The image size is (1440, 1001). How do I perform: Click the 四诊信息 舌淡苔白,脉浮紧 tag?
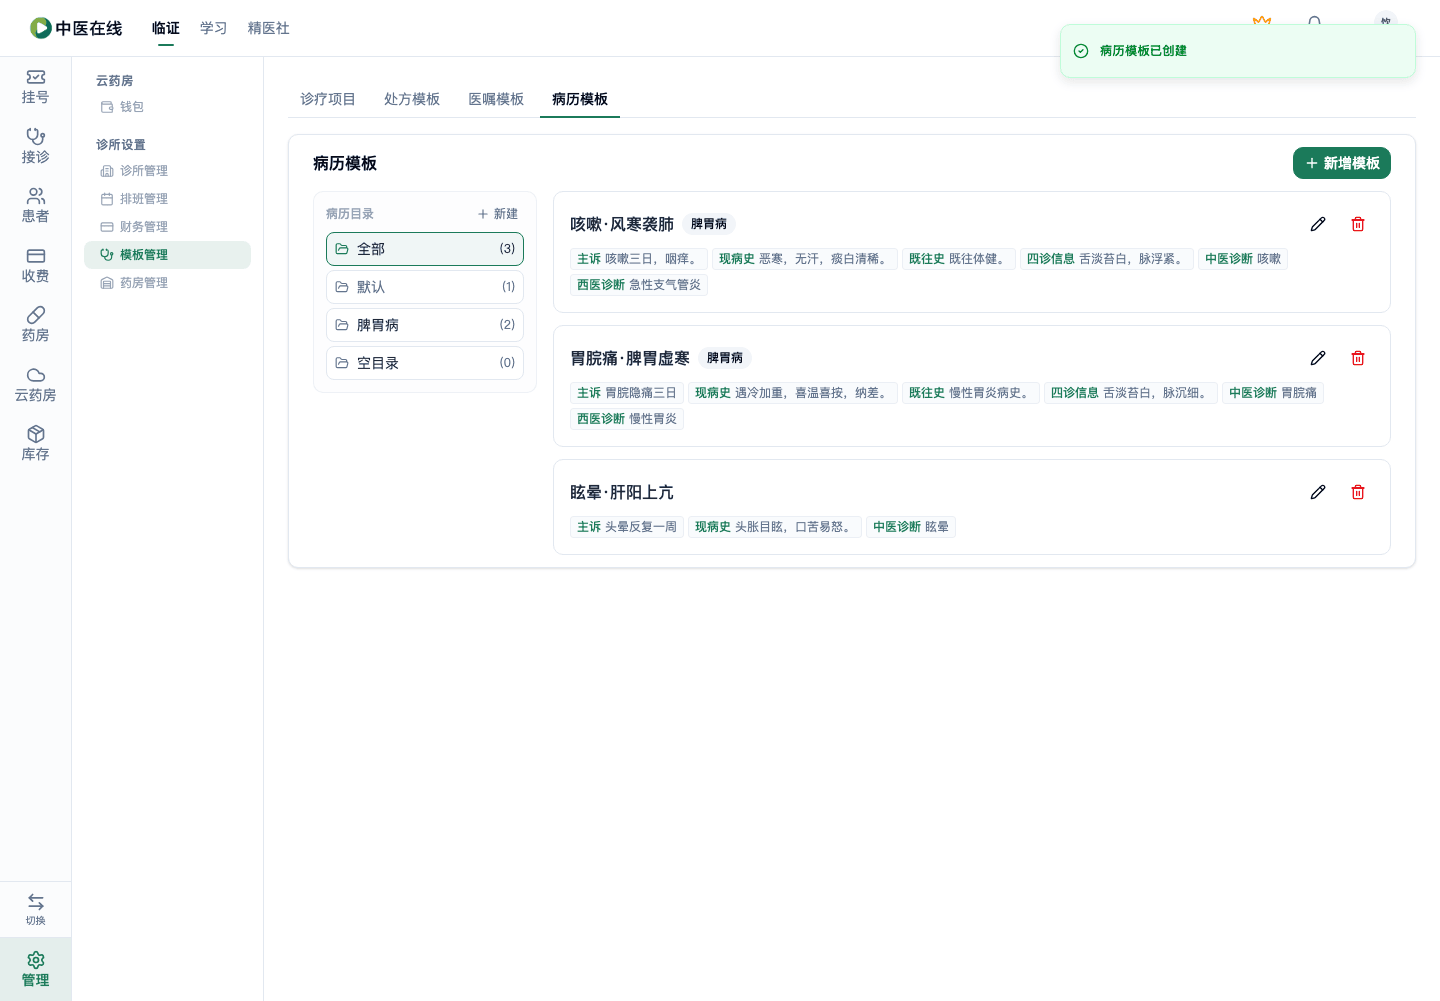[1107, 259]
